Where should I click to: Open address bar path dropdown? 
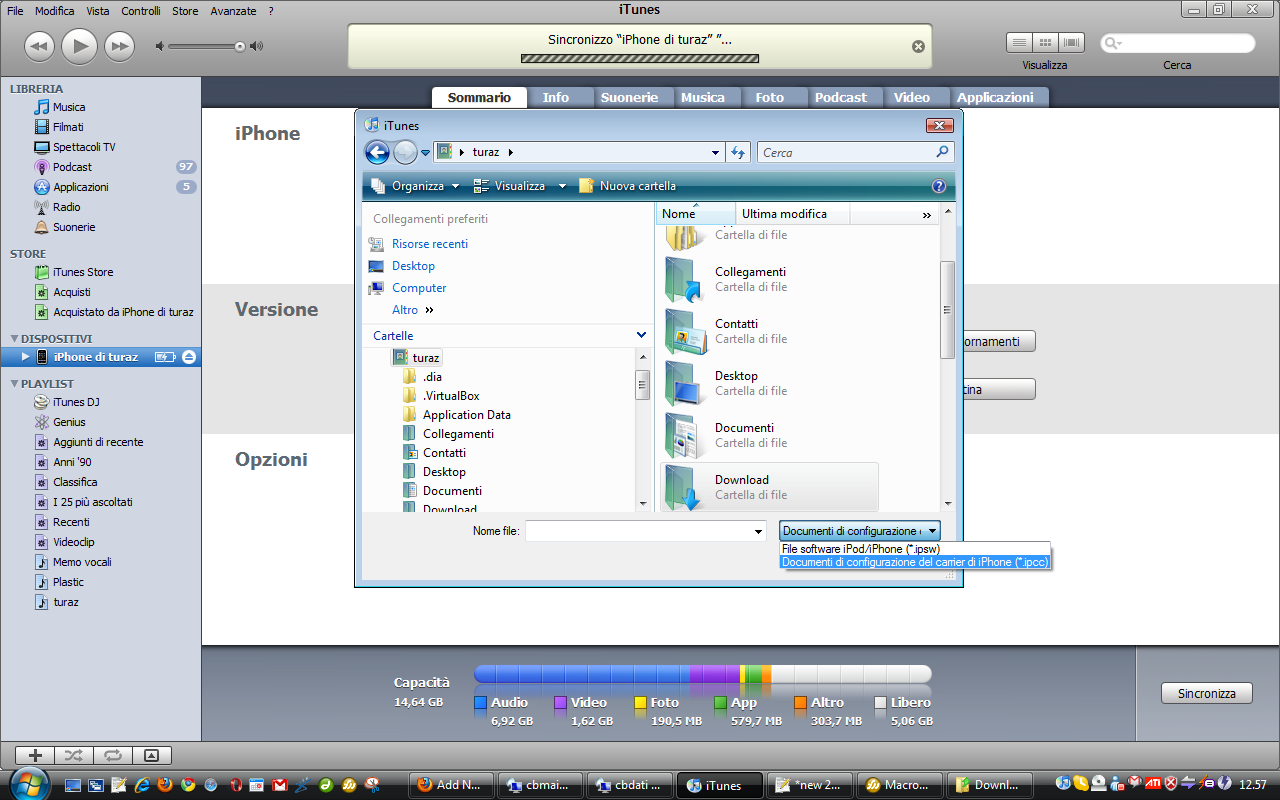715,153
